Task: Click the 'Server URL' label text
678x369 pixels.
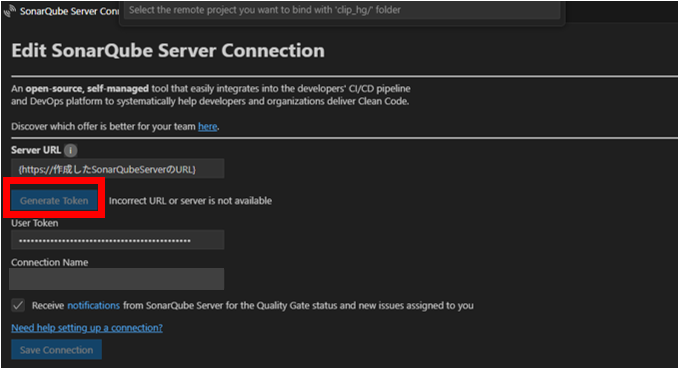Action: click(36, 150)
